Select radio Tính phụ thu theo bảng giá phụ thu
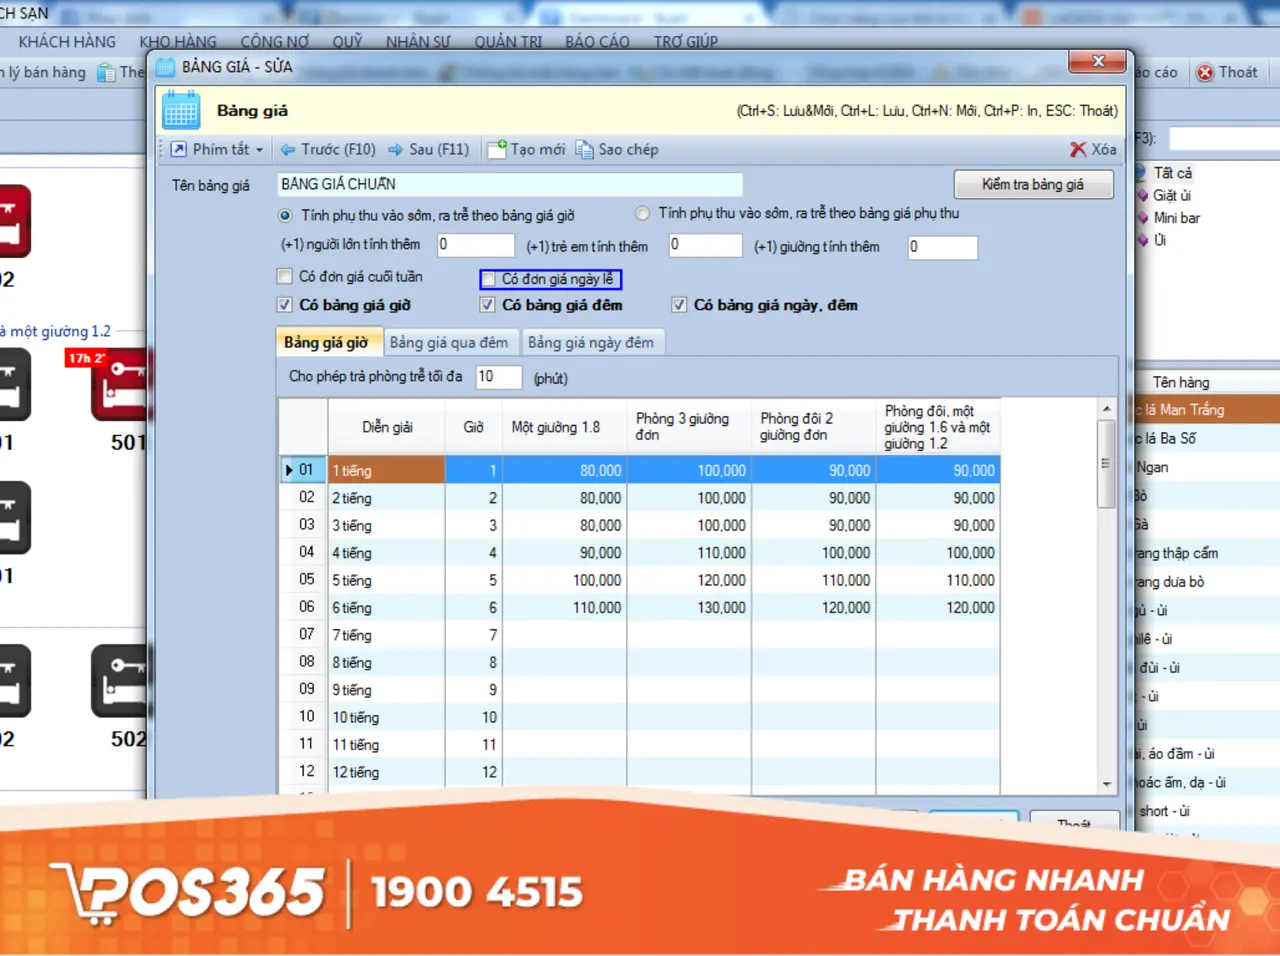This screenshot has width=1280, height=956. click(642, 213)
